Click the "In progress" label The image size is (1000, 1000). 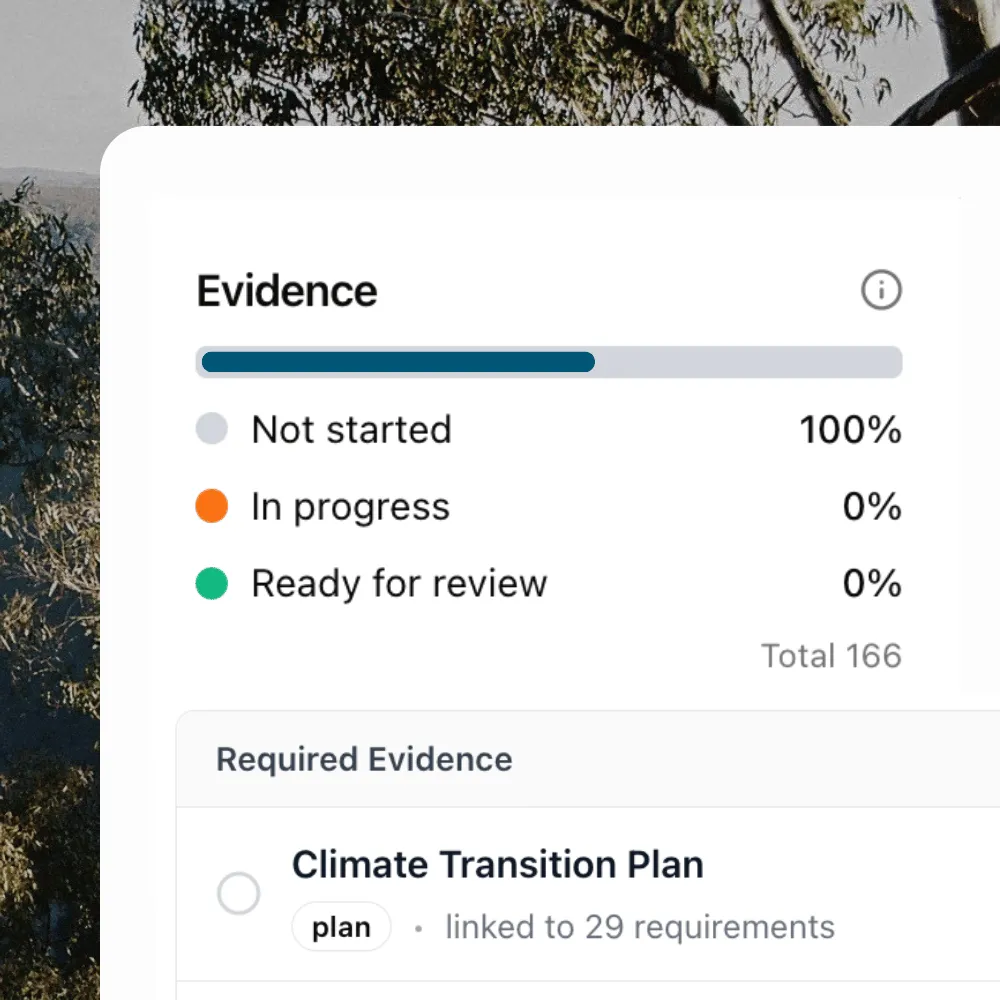click(351, 508)
